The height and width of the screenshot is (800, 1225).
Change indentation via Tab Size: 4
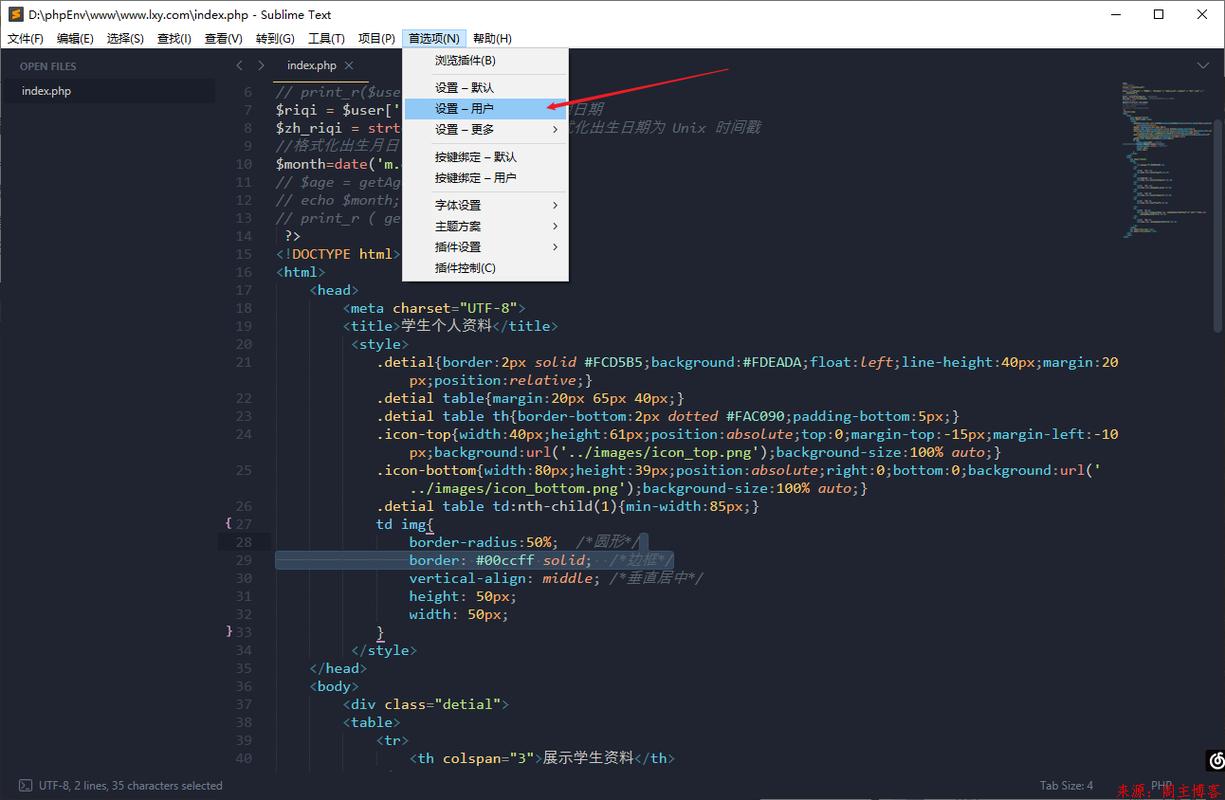coord(1066,785)
